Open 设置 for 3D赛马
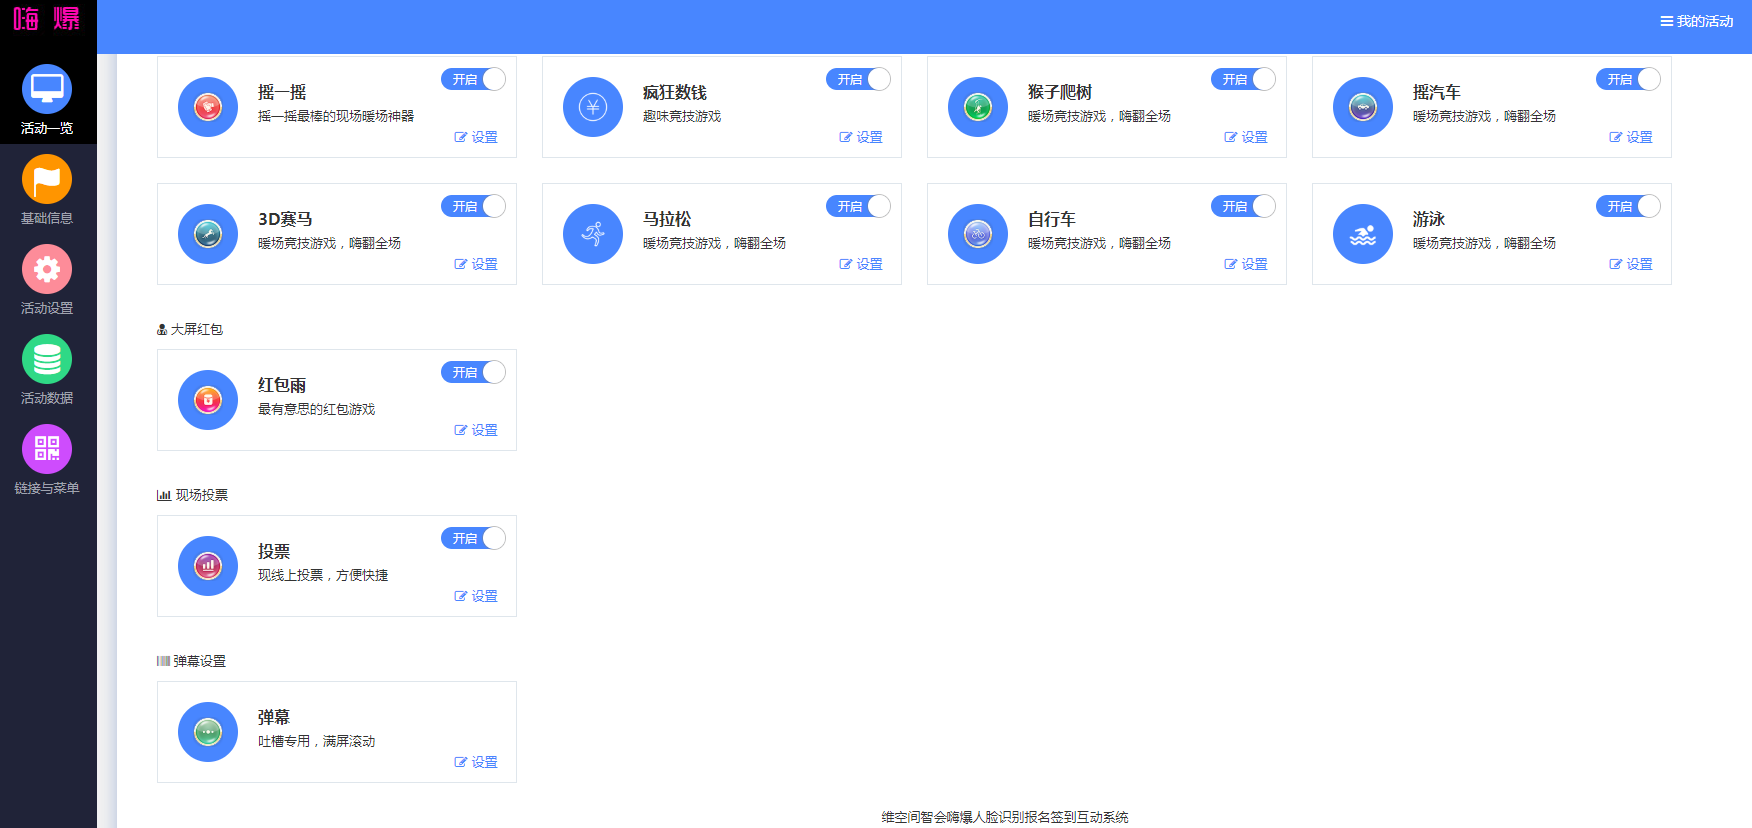 point(476,264)
